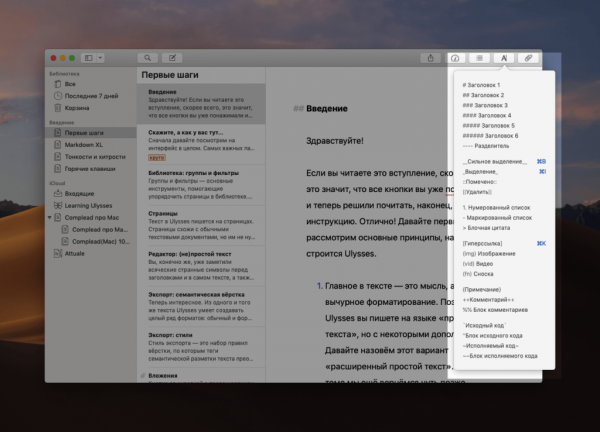Apply #### Заголовок 4 markup

point(487,115)
